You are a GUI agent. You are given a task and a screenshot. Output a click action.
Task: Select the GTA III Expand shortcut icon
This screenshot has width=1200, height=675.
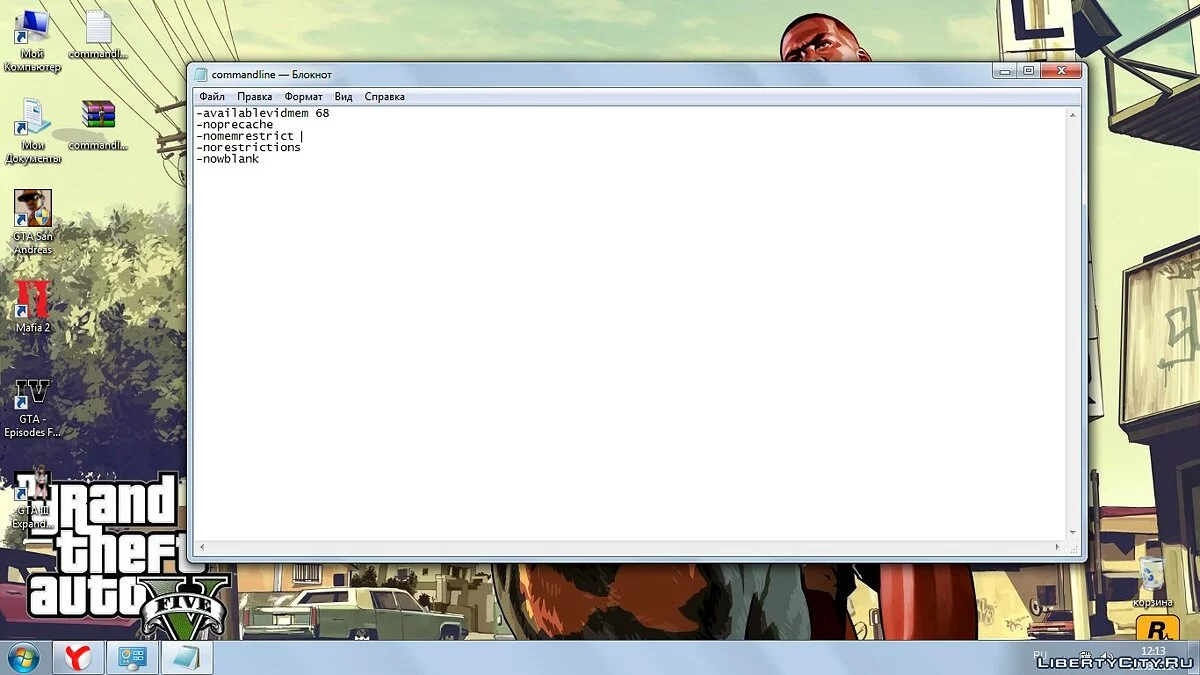33,497
